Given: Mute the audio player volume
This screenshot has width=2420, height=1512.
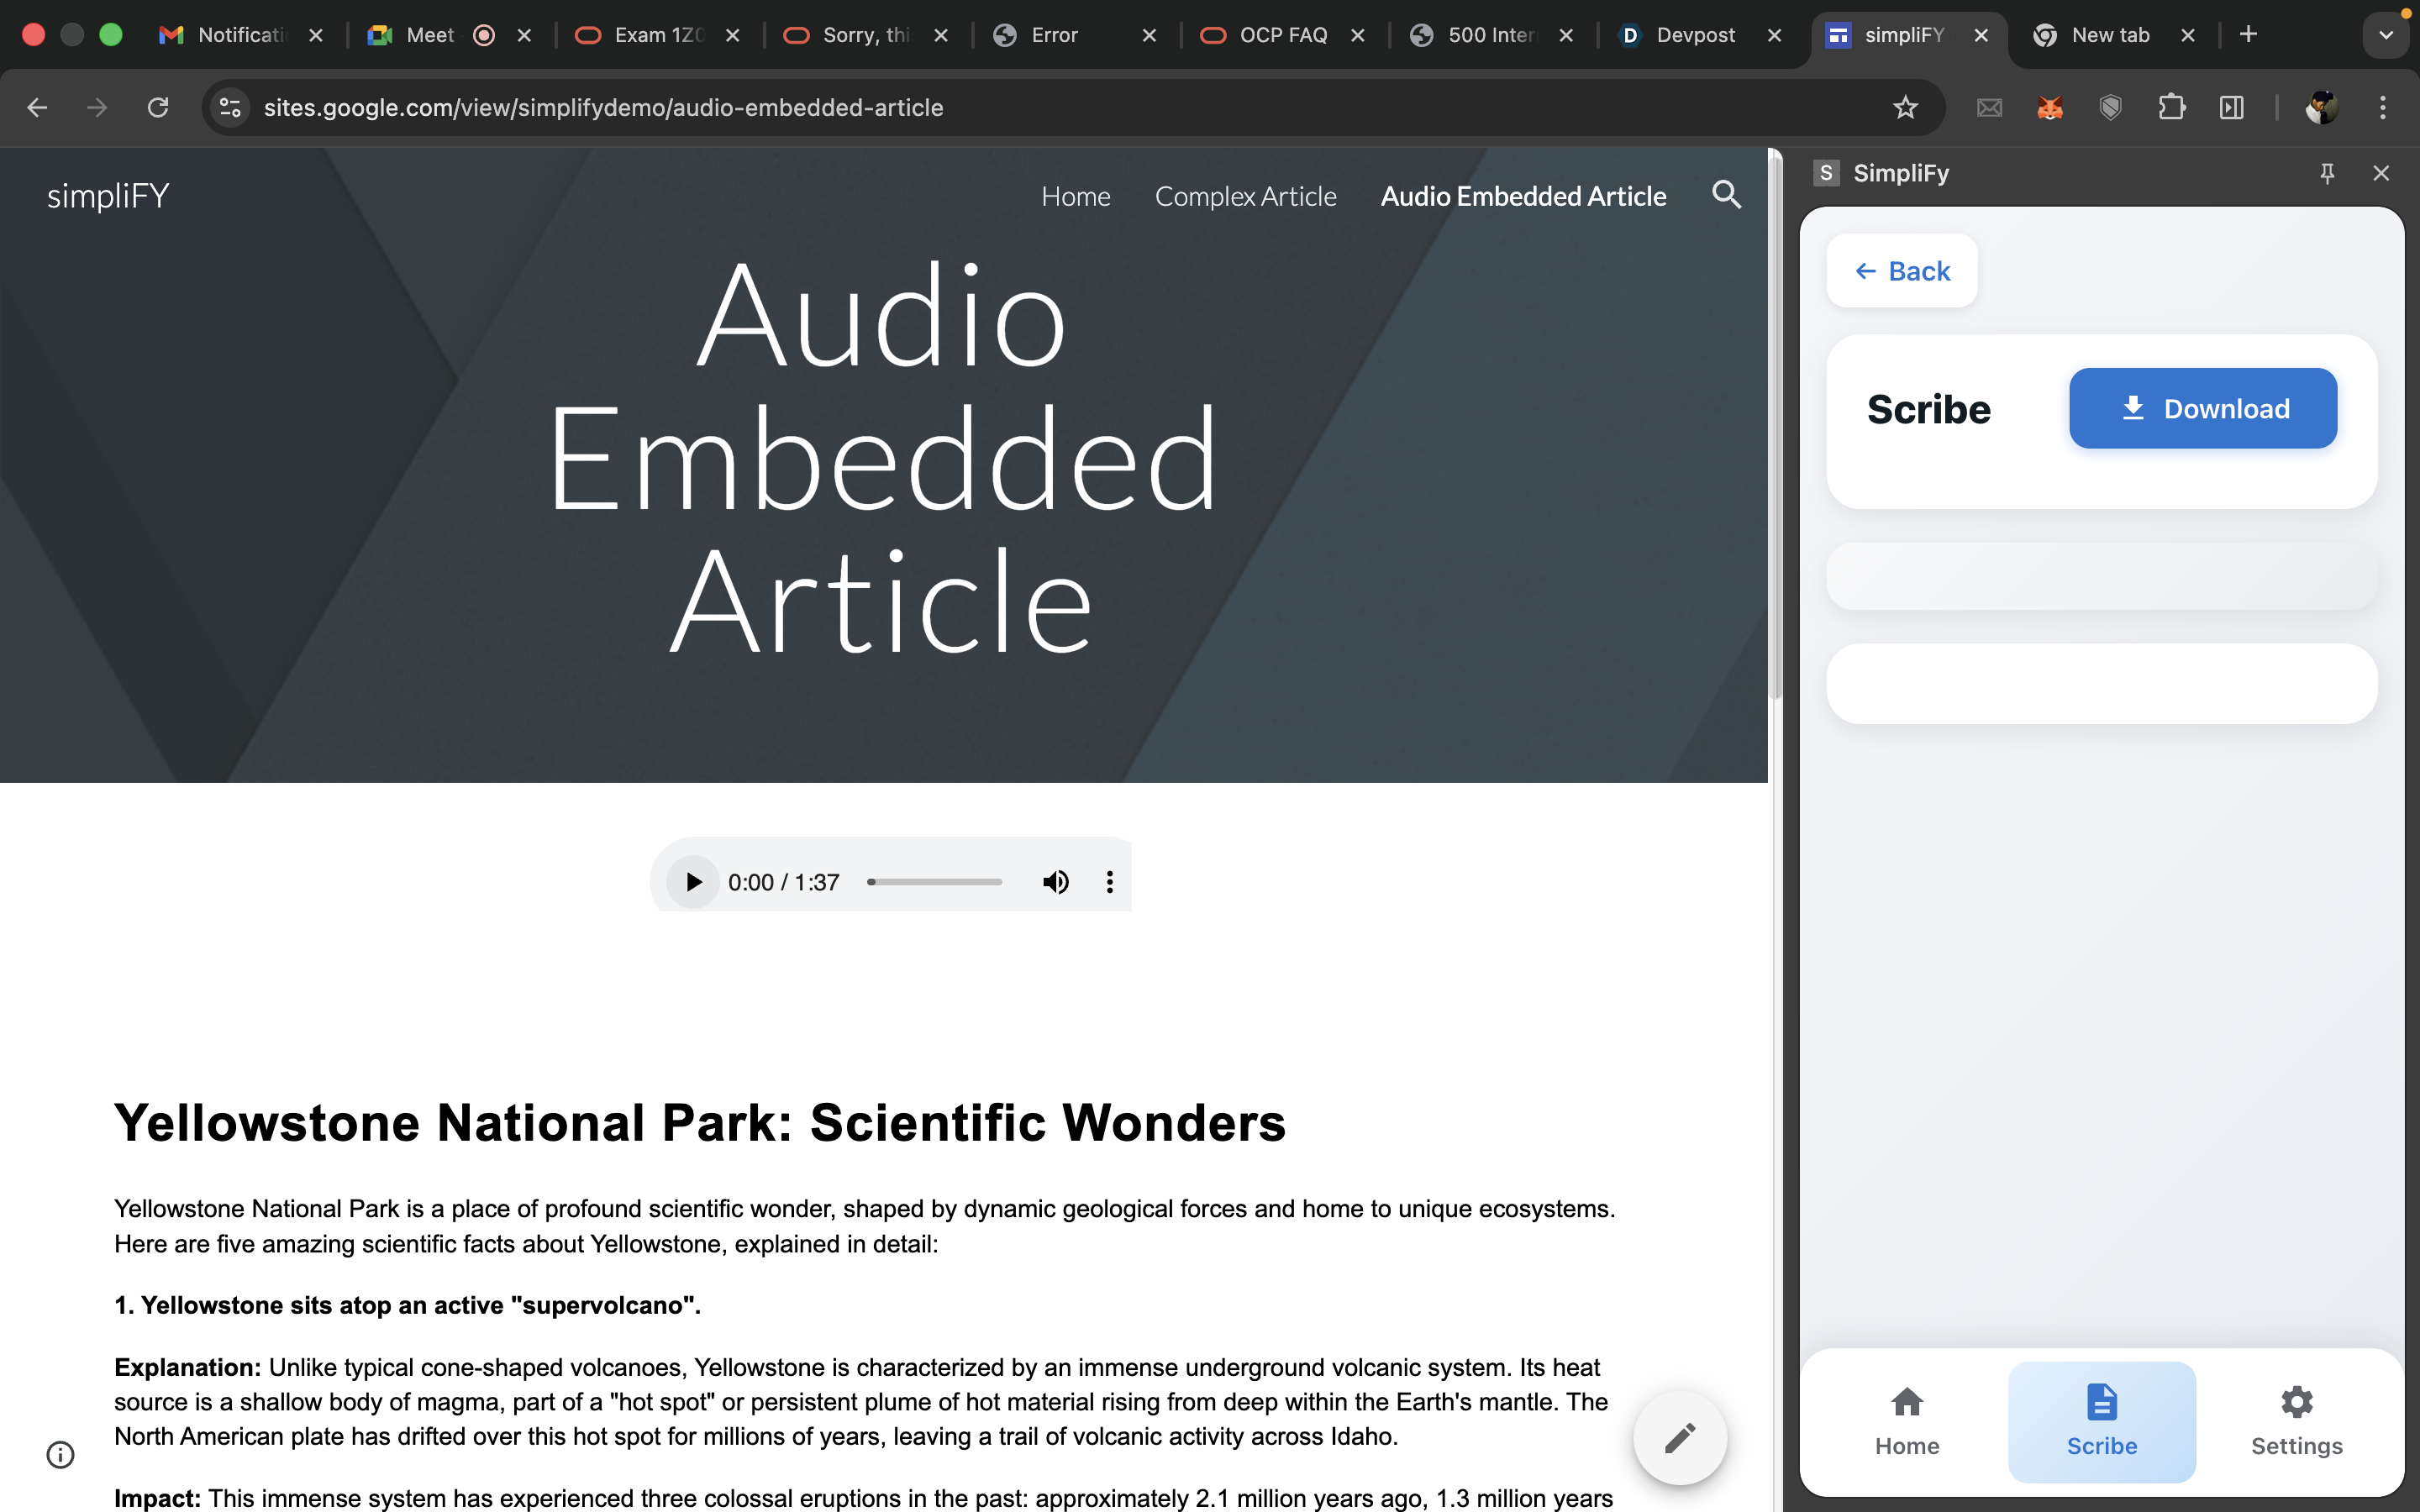Looking at the screenshot, I should pos(1055,882).
